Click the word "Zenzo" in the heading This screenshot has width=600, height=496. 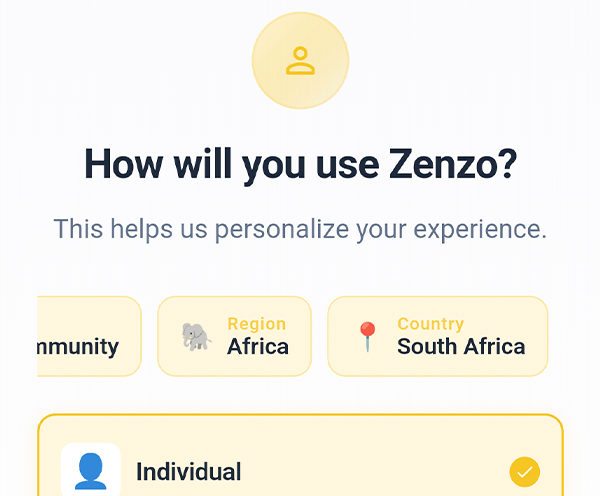pyautogui.click(x=447, y=164)
